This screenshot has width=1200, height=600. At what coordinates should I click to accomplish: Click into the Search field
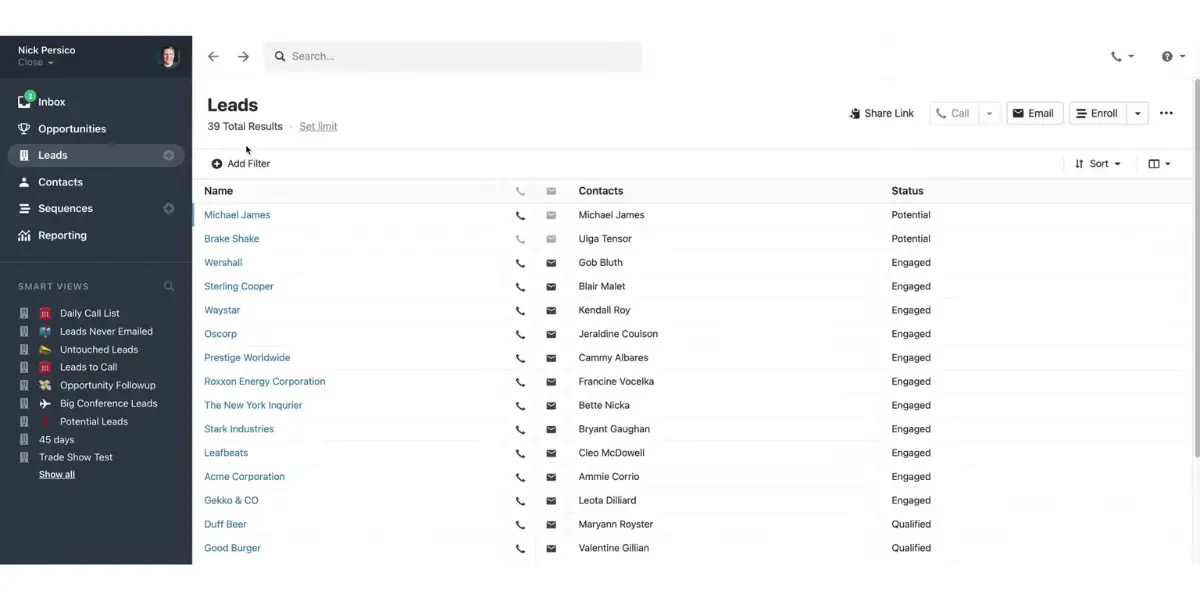[x=453, y=57]
